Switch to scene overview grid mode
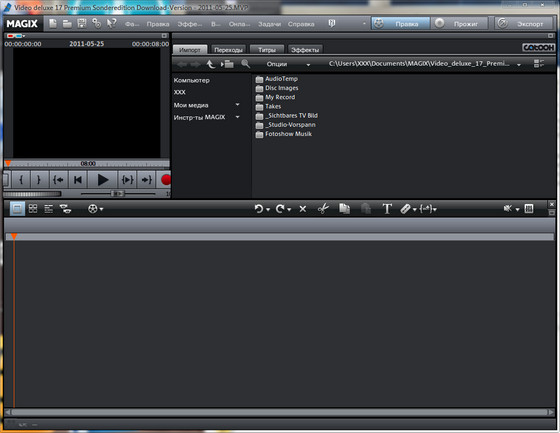This screenshot has height=433, width=560. 33,209
